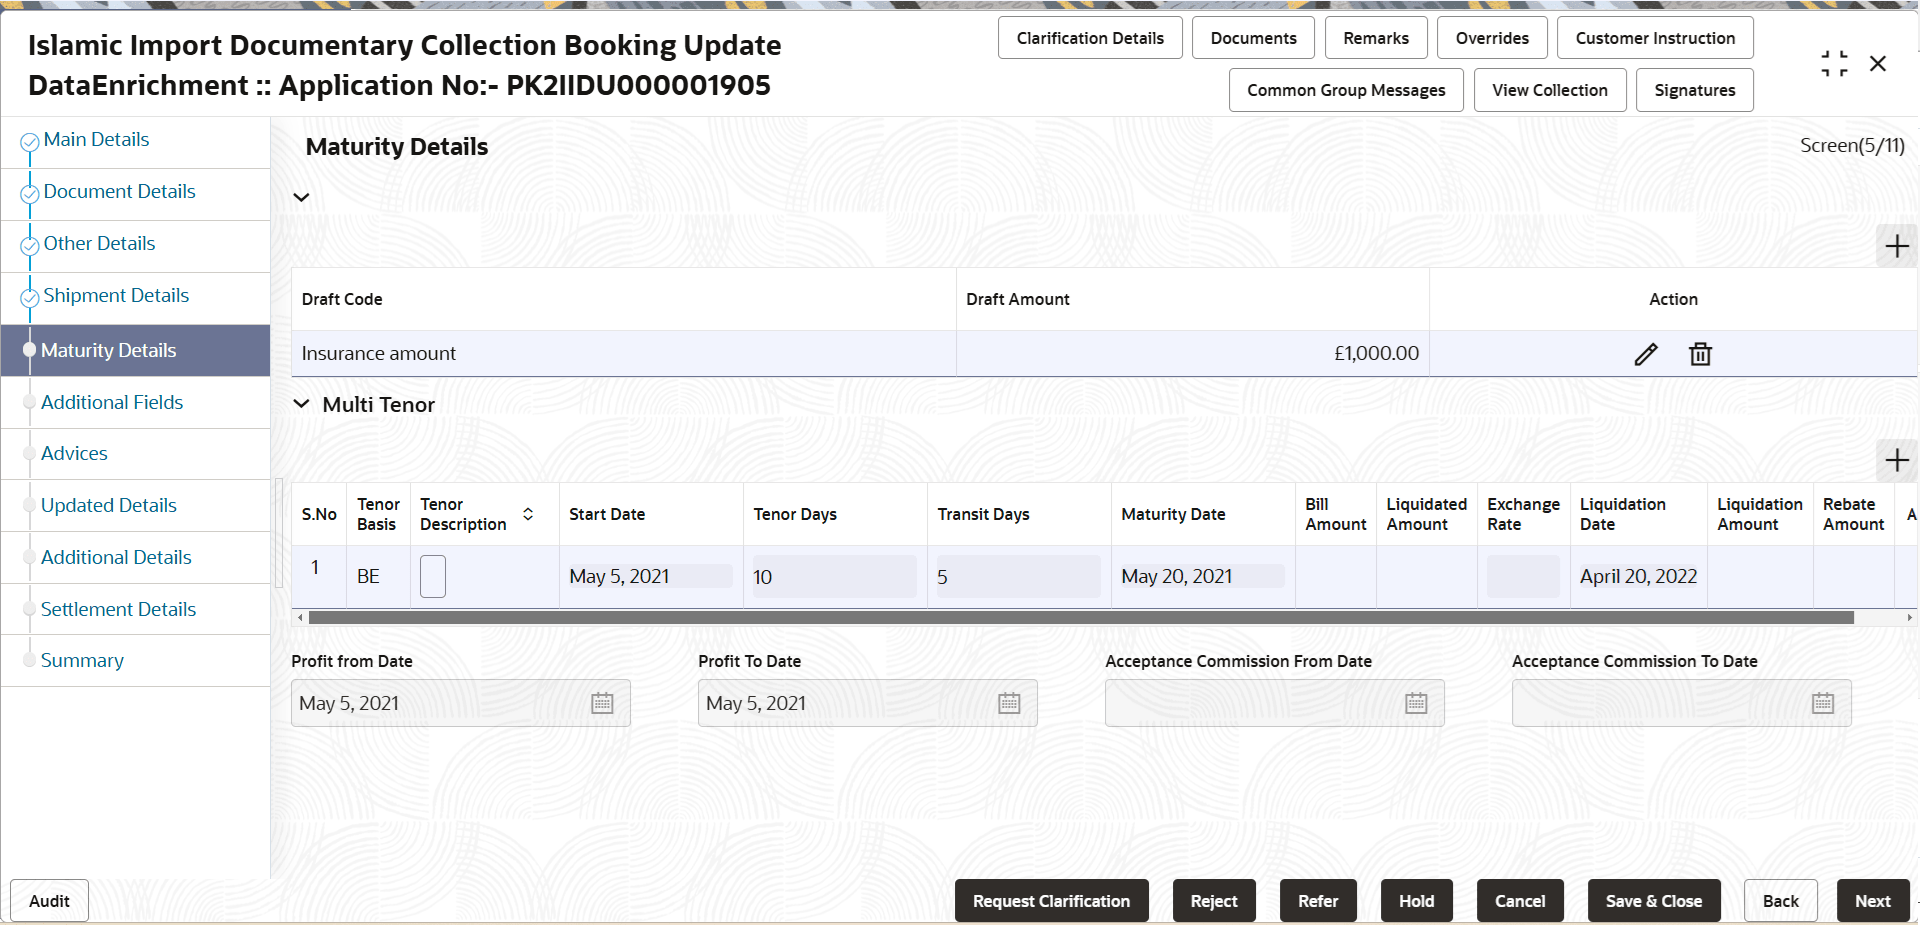Screen dimensions: 1920x925
Task: Open the Summary step
Action: pyautogui.click(x=82, y=661)
